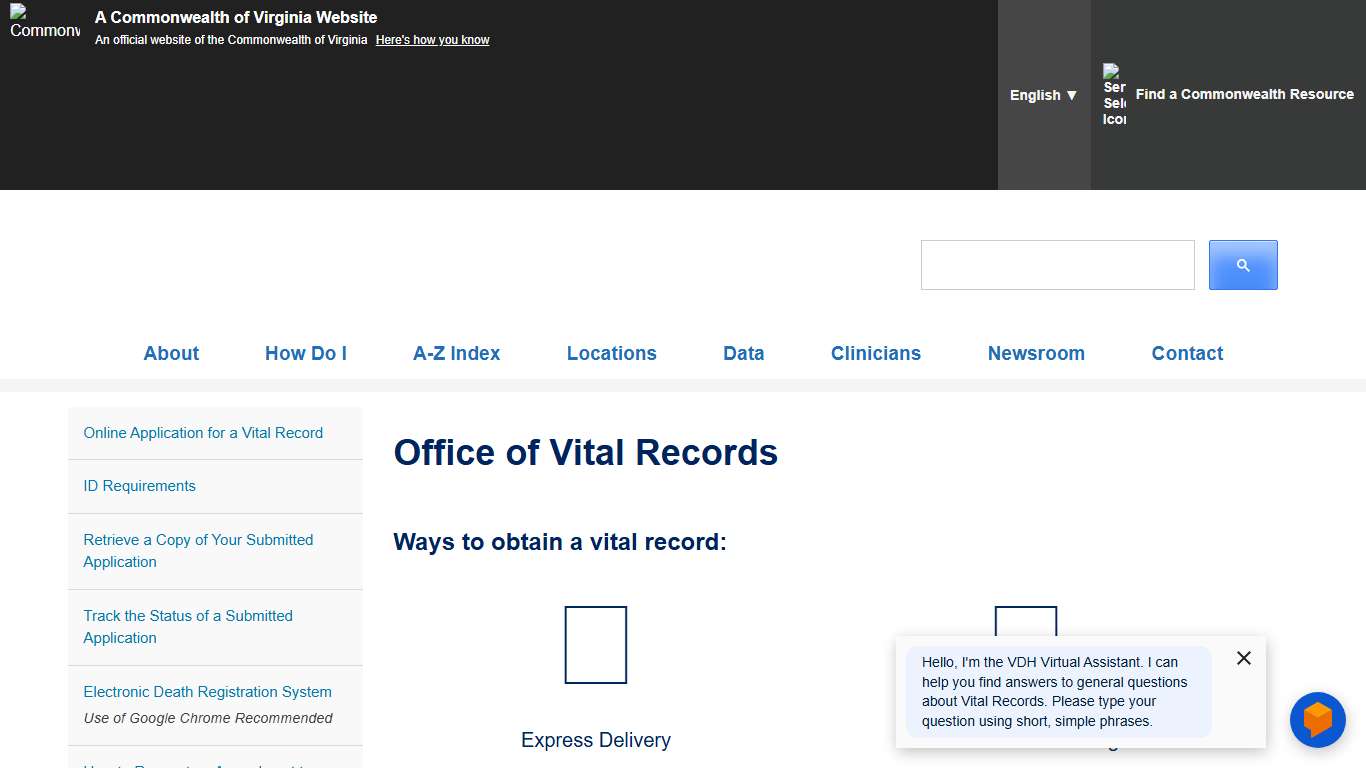
Task: Select the Locations menu item
Action: [611, 353]
